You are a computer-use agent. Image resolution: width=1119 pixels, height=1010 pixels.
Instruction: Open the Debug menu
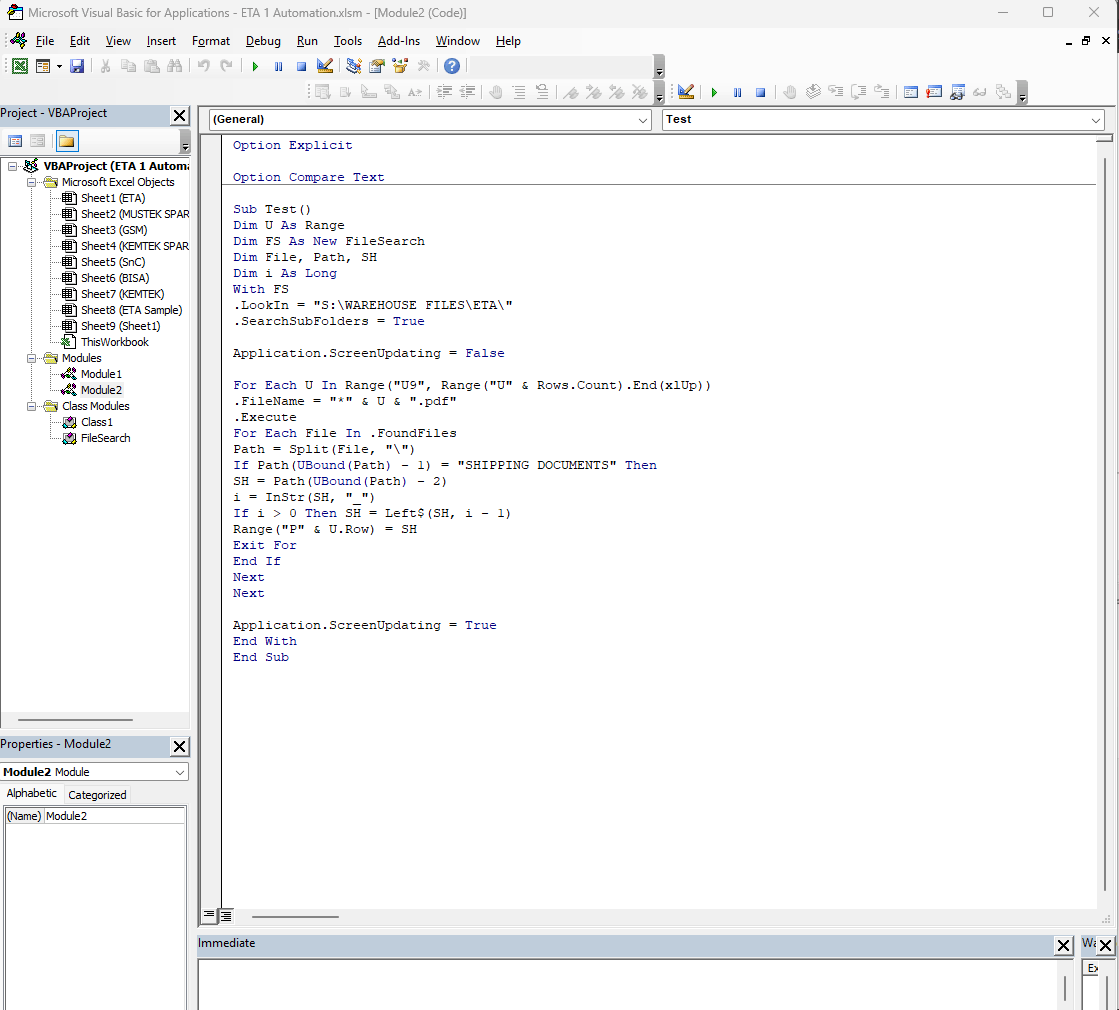point(263,41)
